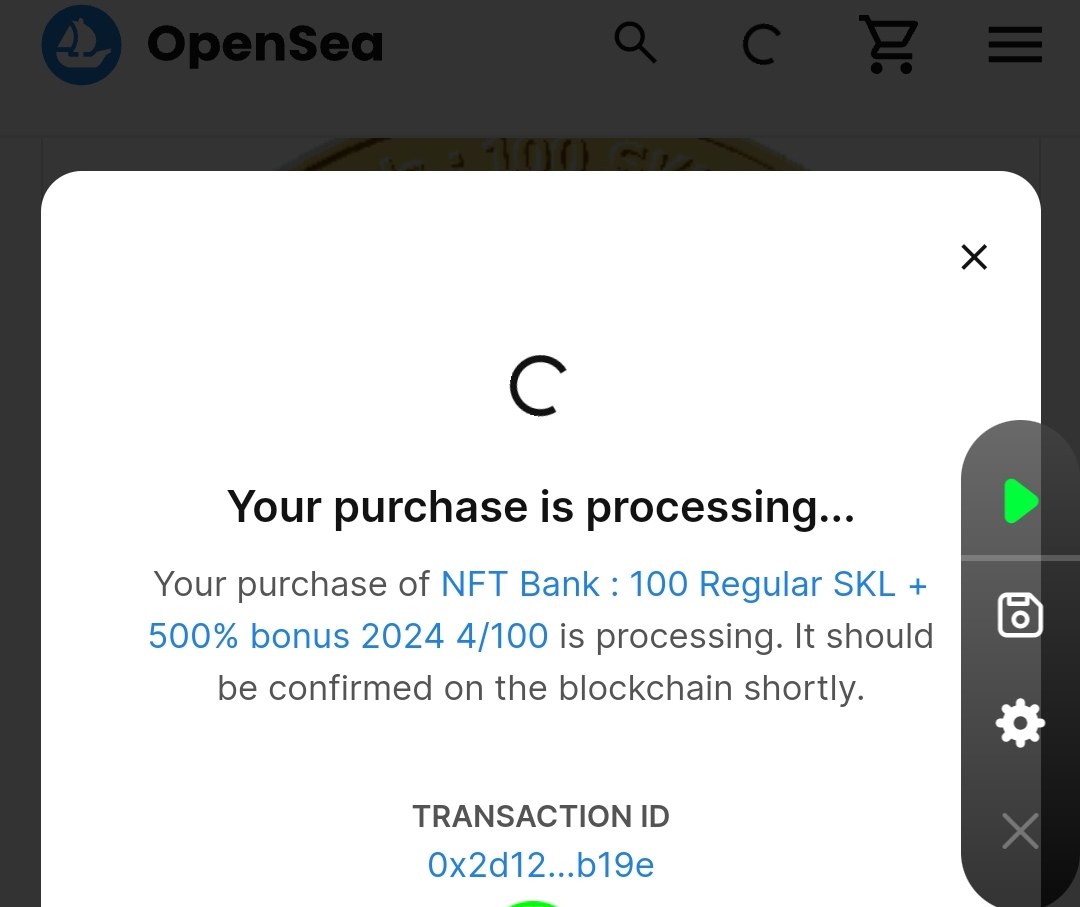Click the divider line on the floating toolbar

(1020, 557)
